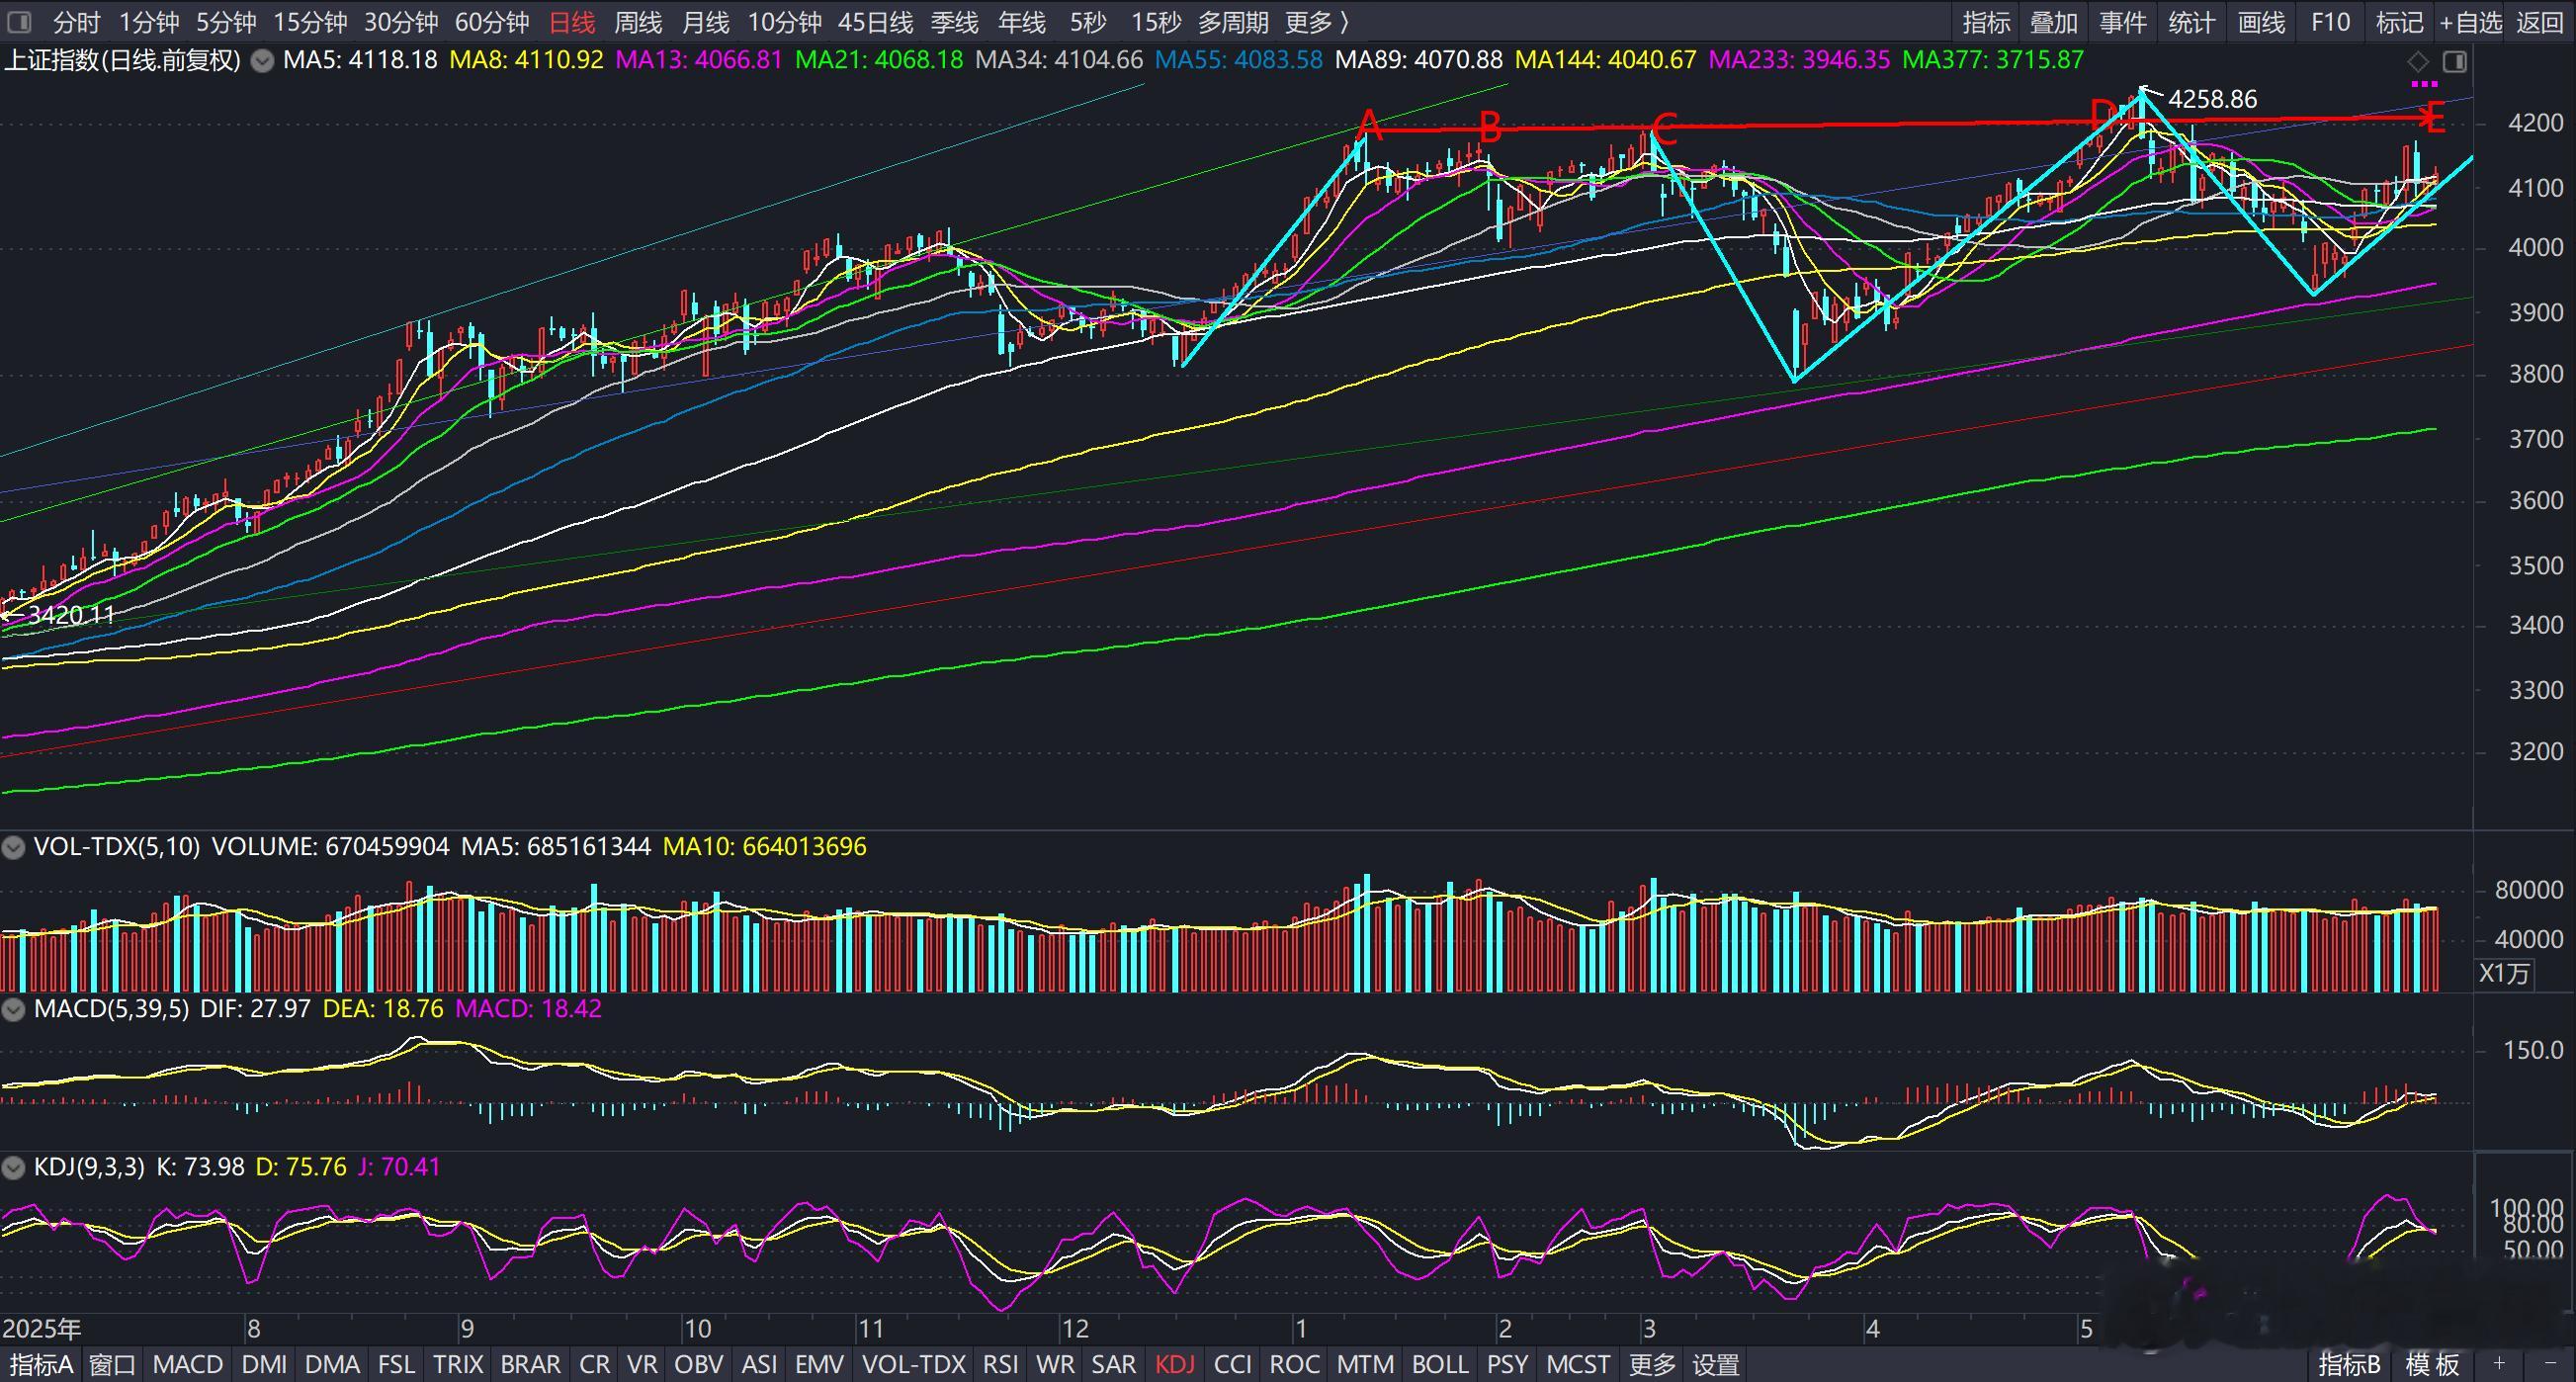Click the 叠加 overlay button
The height and width of the screenshot is (1382, 2576).
[x=2054, y=22]
